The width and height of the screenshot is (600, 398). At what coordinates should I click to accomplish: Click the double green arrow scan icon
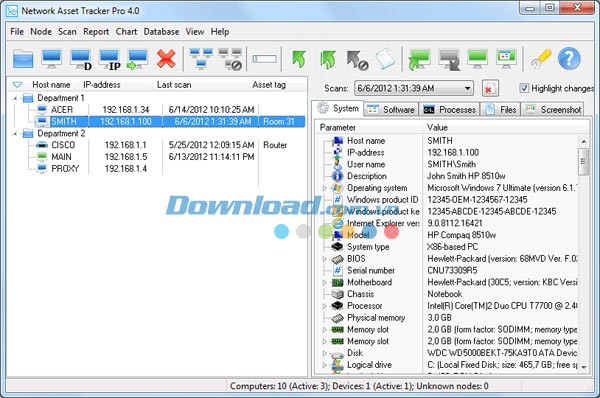(x=328, y=60)
